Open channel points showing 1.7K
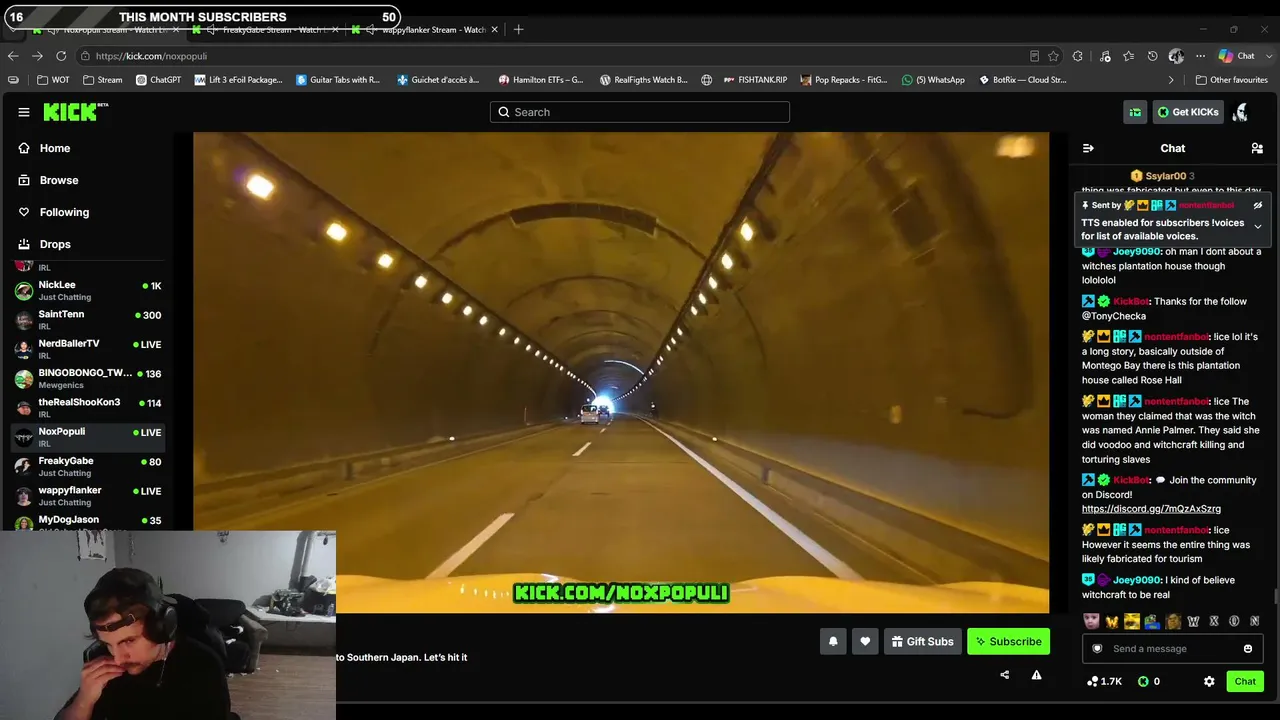Screen dimensions: 1280x720 click(x=1105, y=681)
